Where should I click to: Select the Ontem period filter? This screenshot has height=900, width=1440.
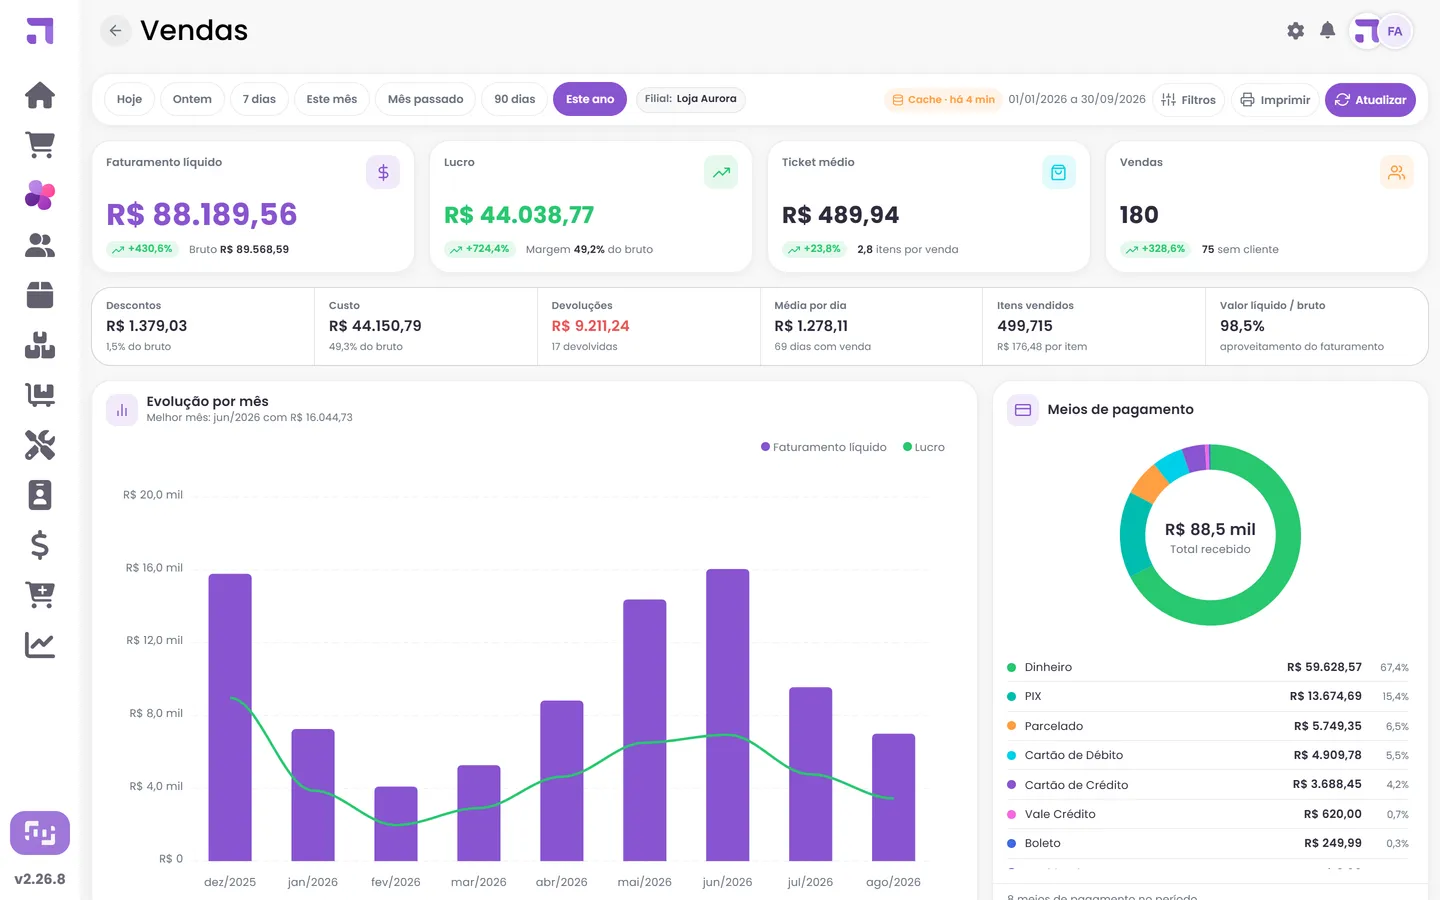pos(192,99)
